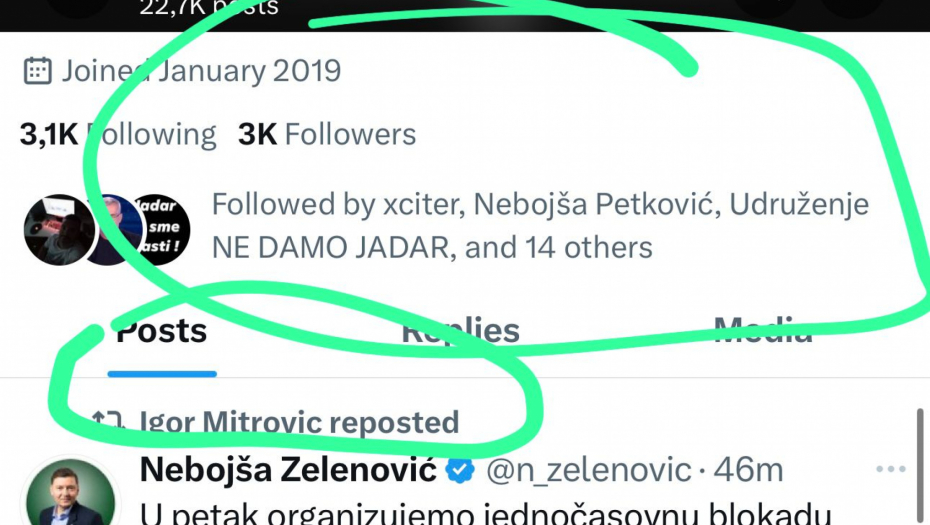Click the repost icon above the post
930x525 pixels.
[x=107, y=421]
